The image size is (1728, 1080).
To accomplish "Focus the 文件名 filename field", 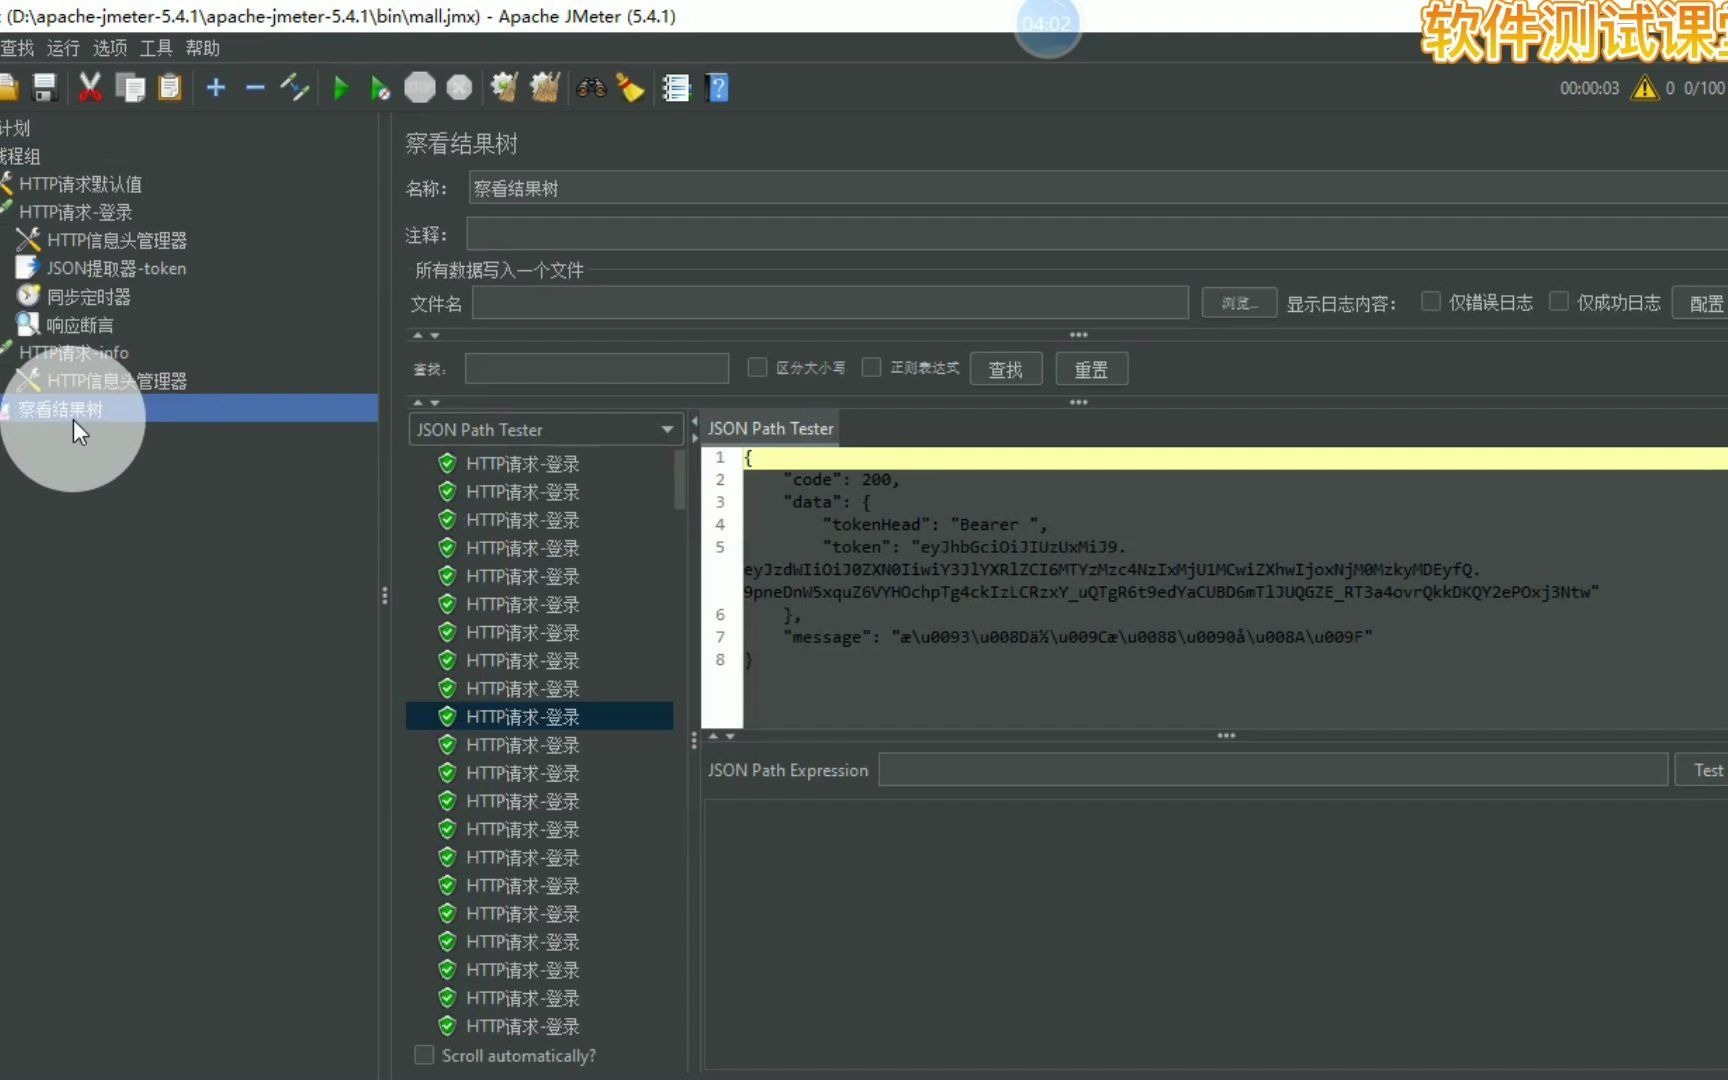I will click(830, 303).
